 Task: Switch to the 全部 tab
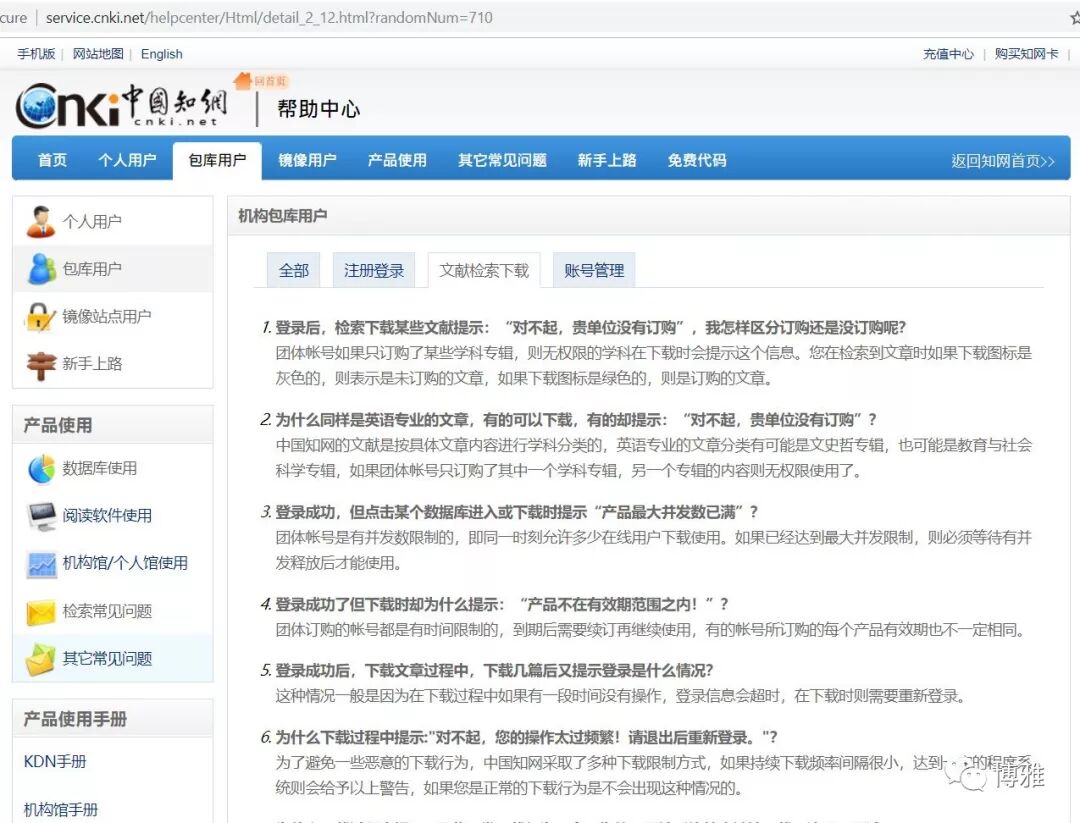[x=293, y=270]
